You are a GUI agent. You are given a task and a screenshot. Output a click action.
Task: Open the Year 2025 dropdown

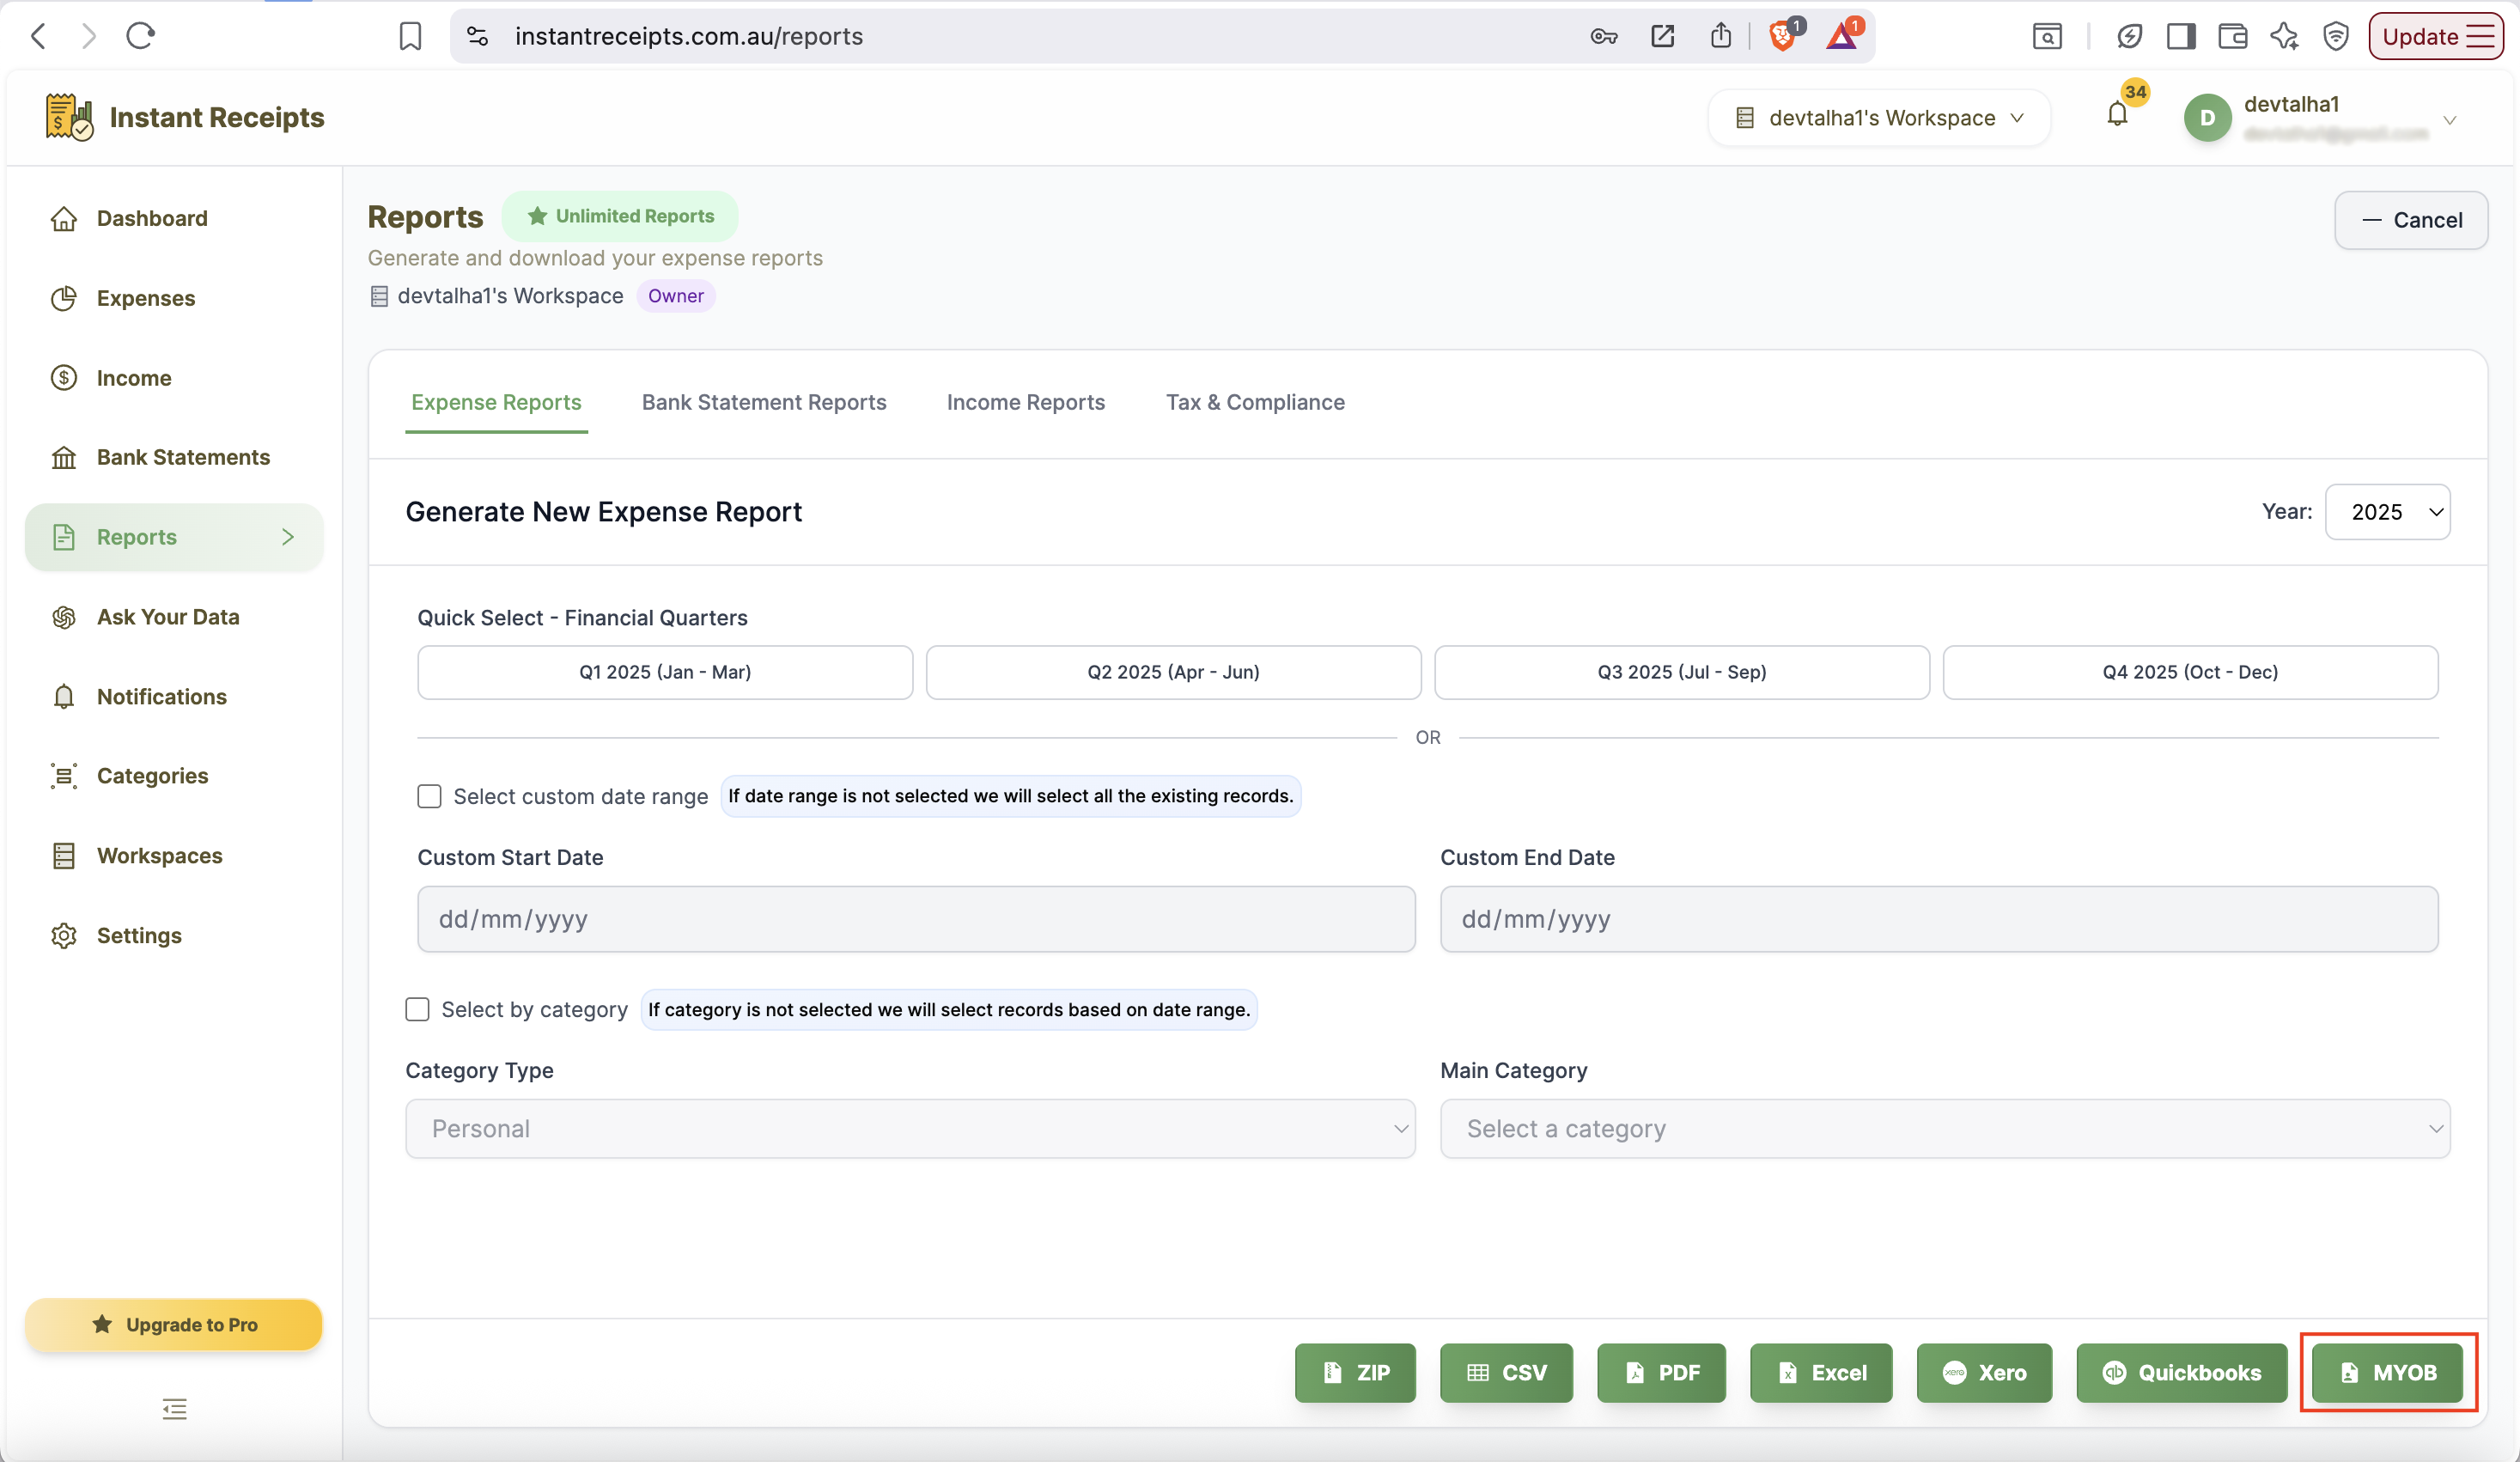pyautogui.click(x=2388, y=512)
